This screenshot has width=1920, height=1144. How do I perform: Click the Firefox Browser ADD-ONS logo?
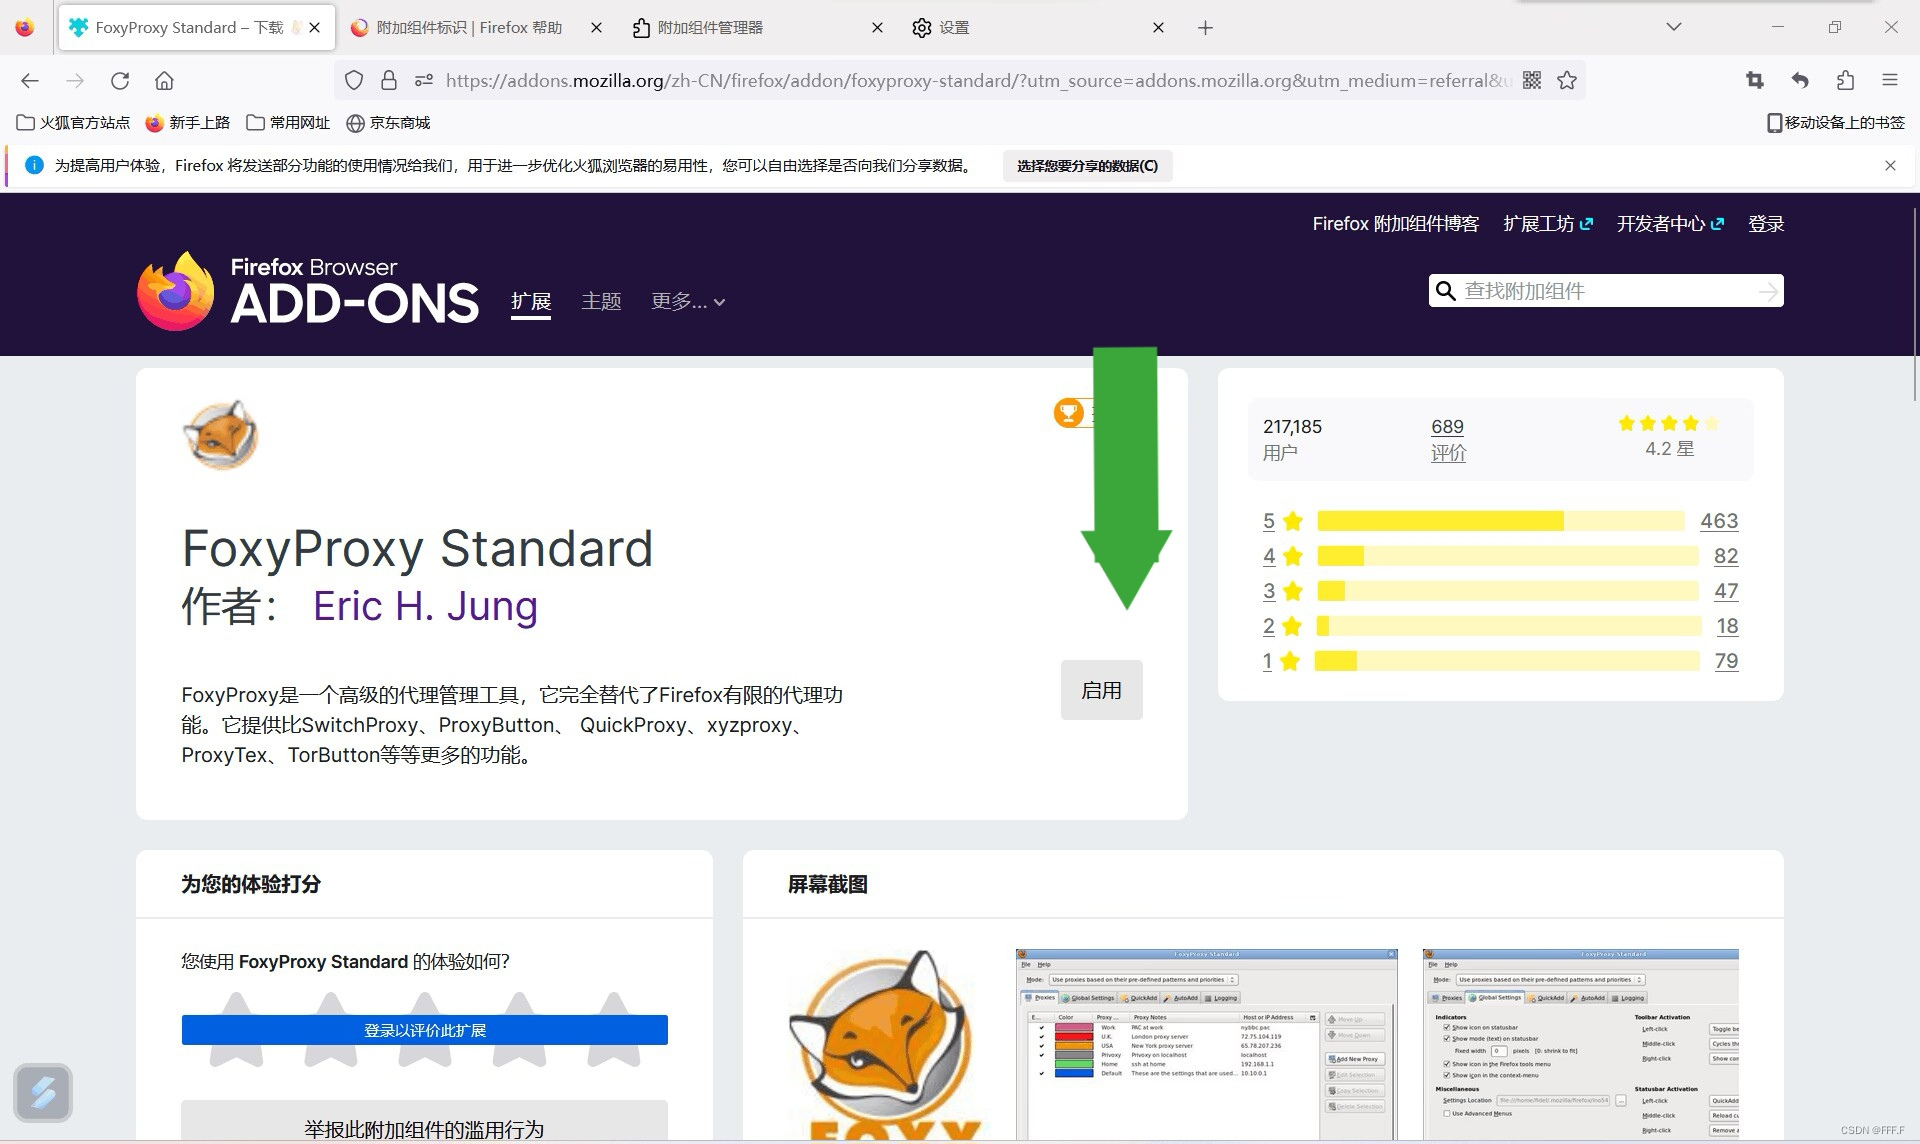point(308,291)
